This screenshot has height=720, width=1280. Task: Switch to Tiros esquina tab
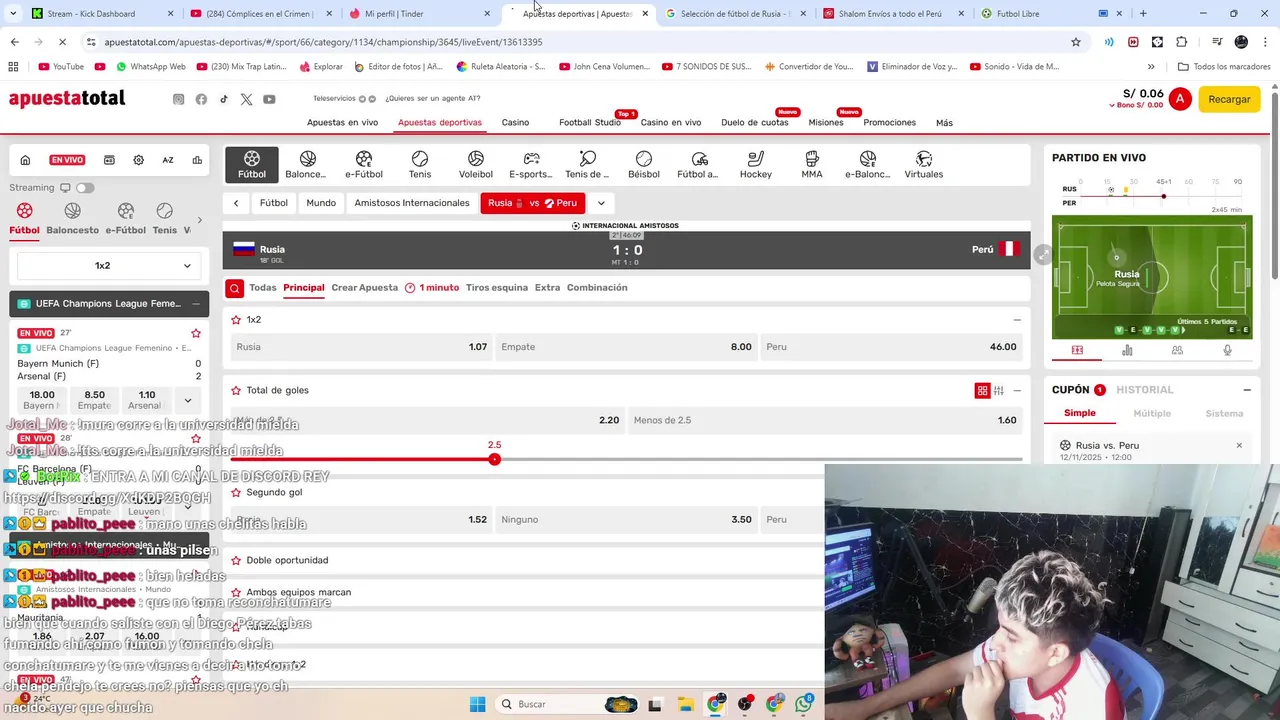click(x=497, y=288)
